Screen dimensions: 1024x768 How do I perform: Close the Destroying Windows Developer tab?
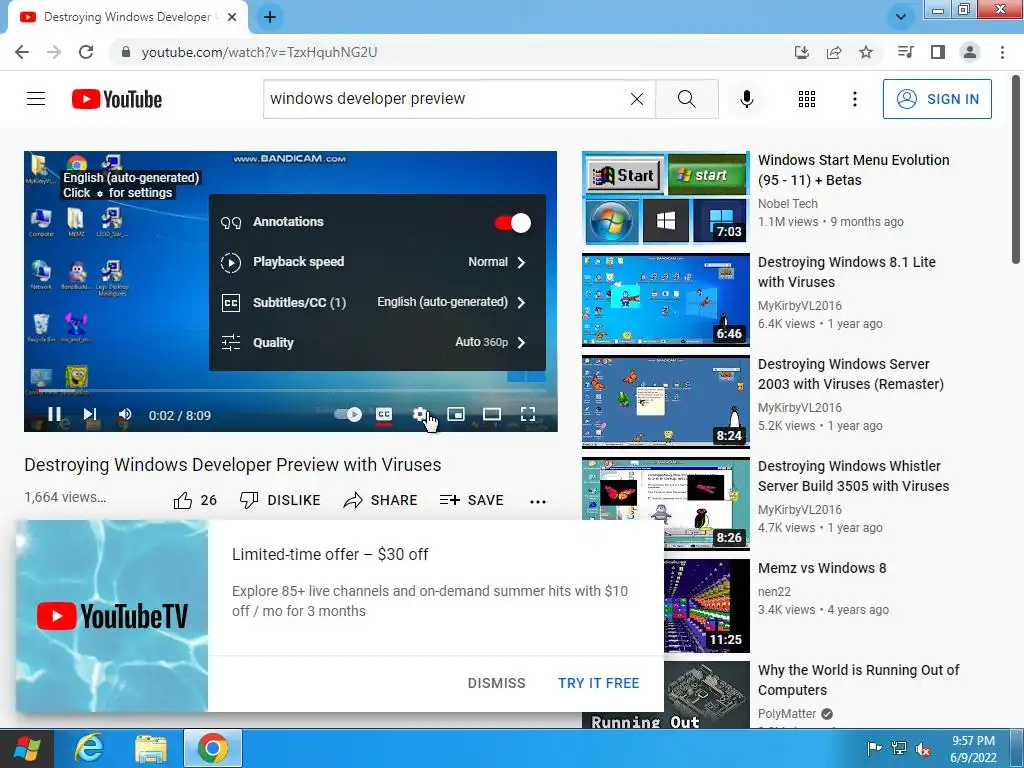[232, 17]
